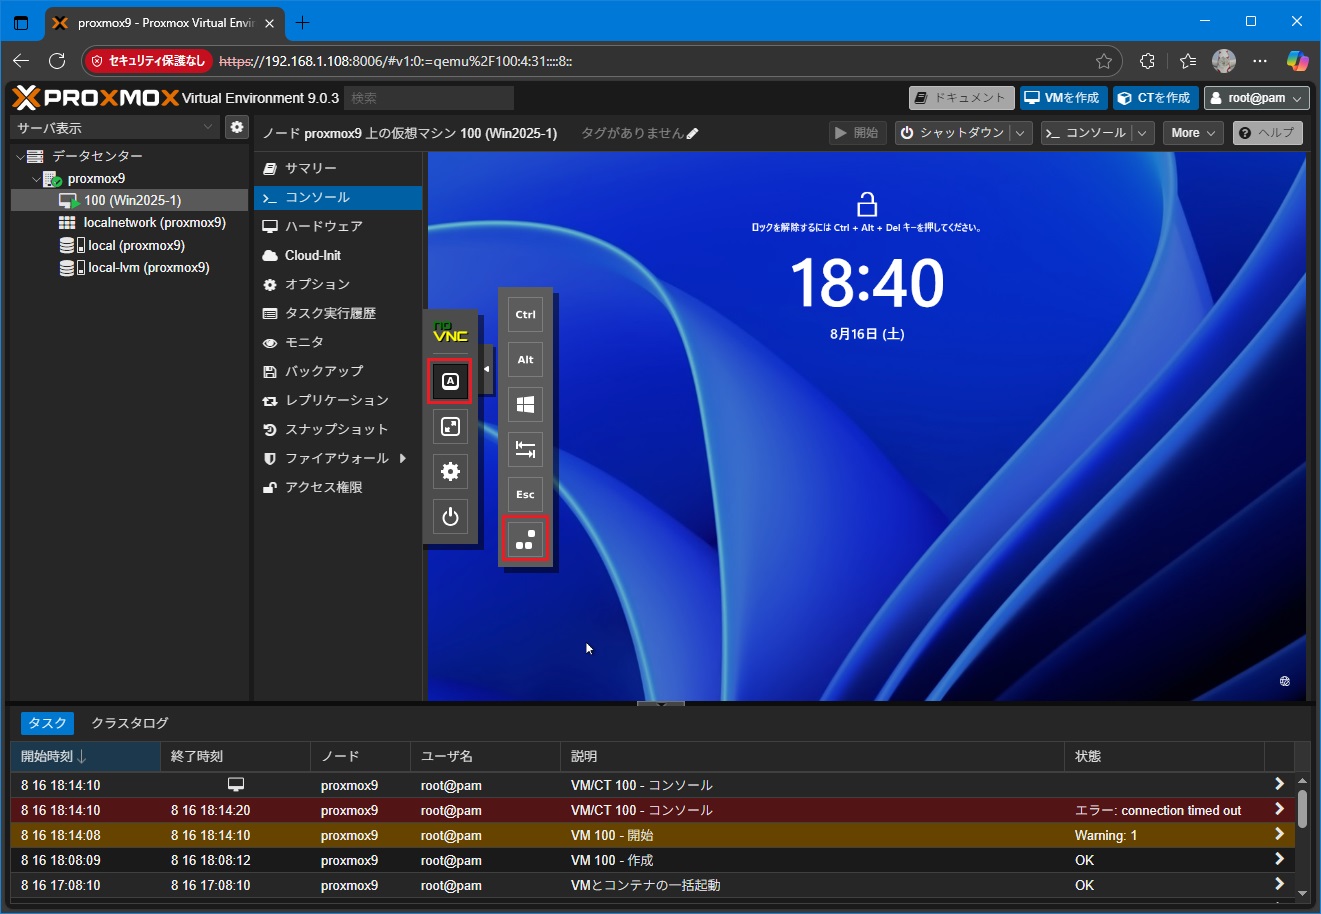
Task: Open the Cloud-Init menu item
Action: [338, 255]
